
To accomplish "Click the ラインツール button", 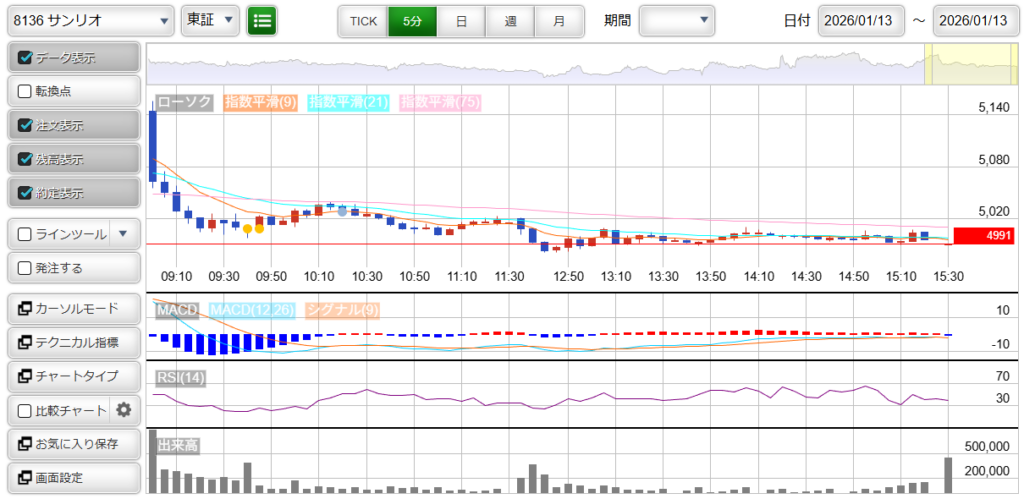I will (60, 234).
